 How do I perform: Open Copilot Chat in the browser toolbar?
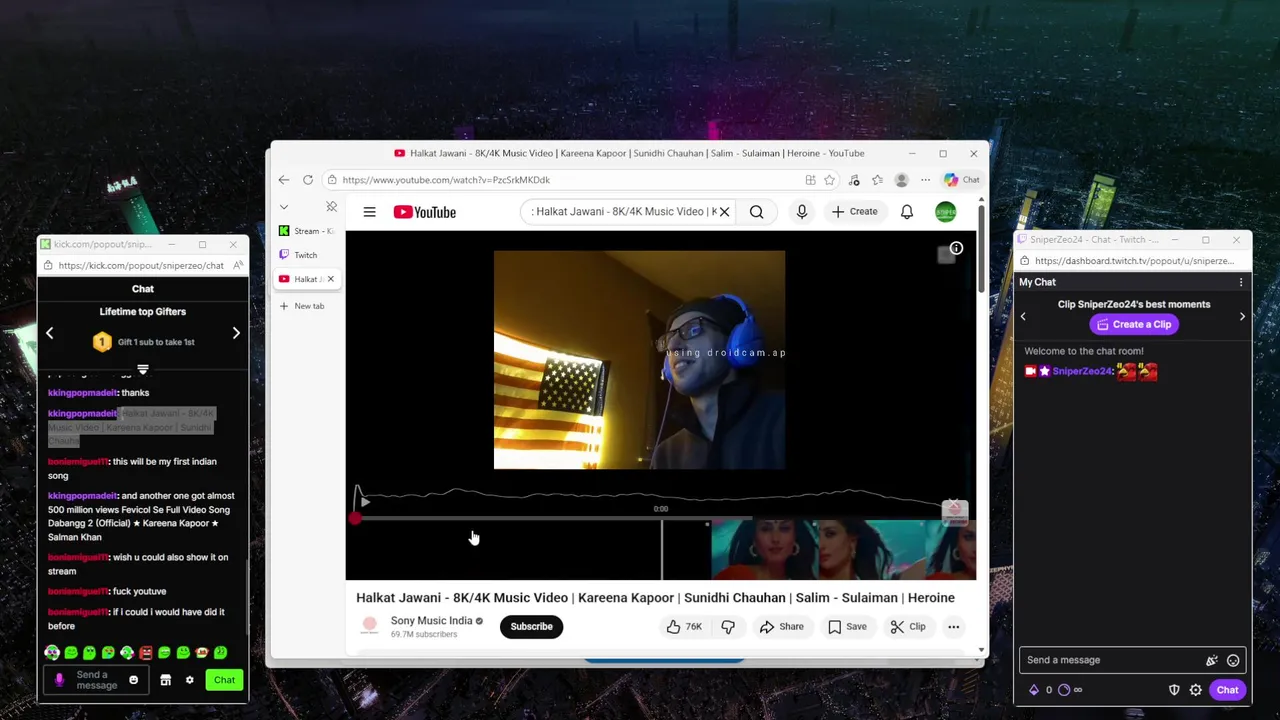click(961, 180)
